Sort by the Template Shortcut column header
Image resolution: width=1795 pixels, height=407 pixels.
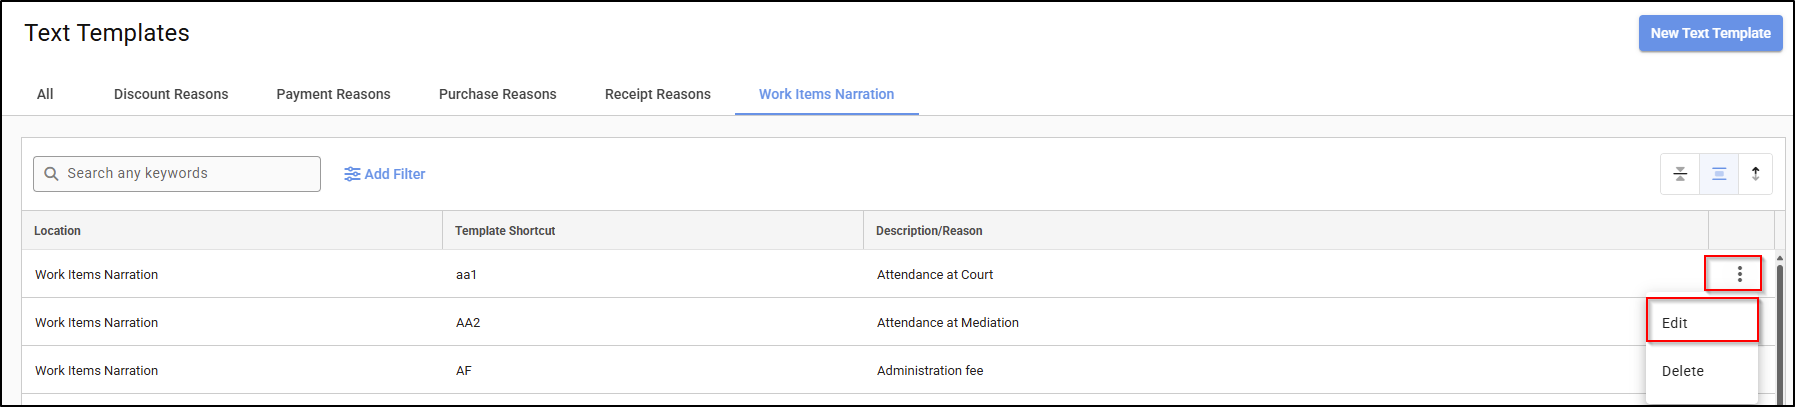[x=505, y=231]
